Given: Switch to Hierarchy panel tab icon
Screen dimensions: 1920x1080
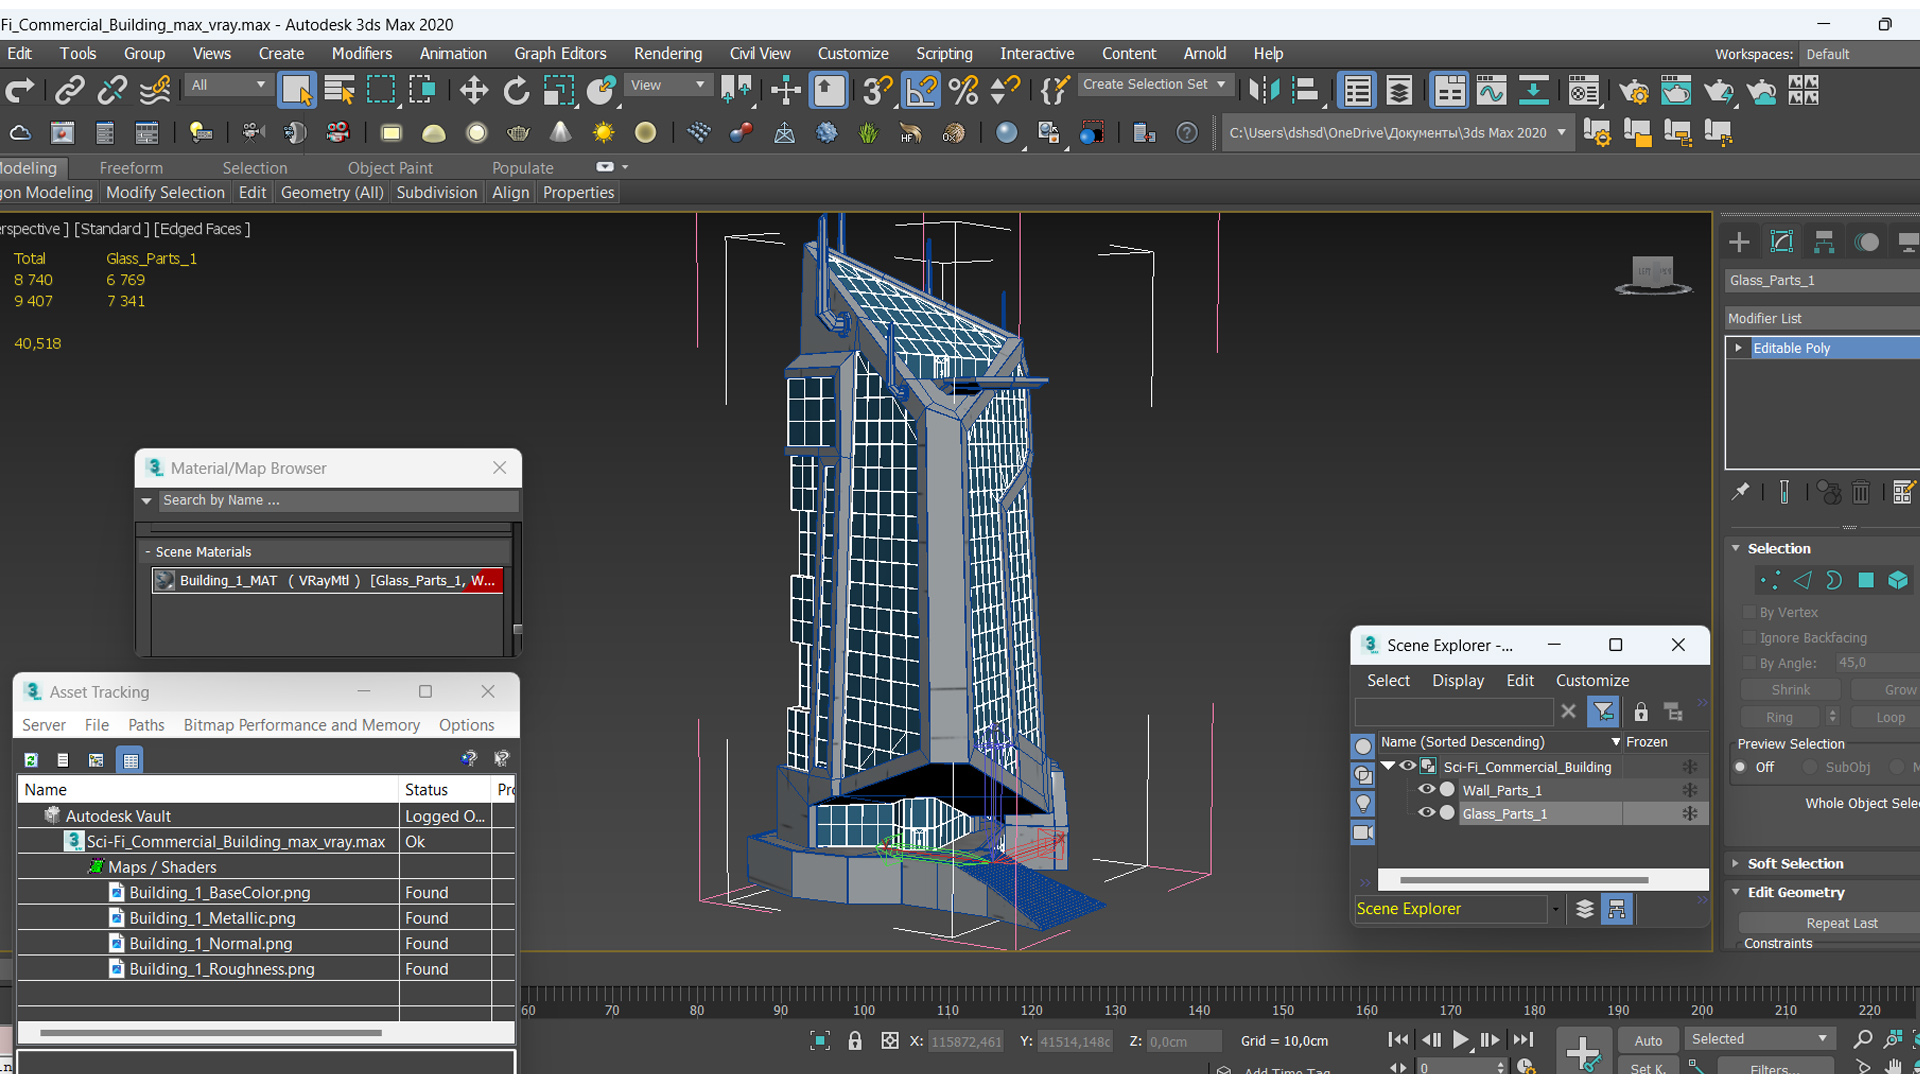Looking at the screenshot, I should pos(1824,242).
